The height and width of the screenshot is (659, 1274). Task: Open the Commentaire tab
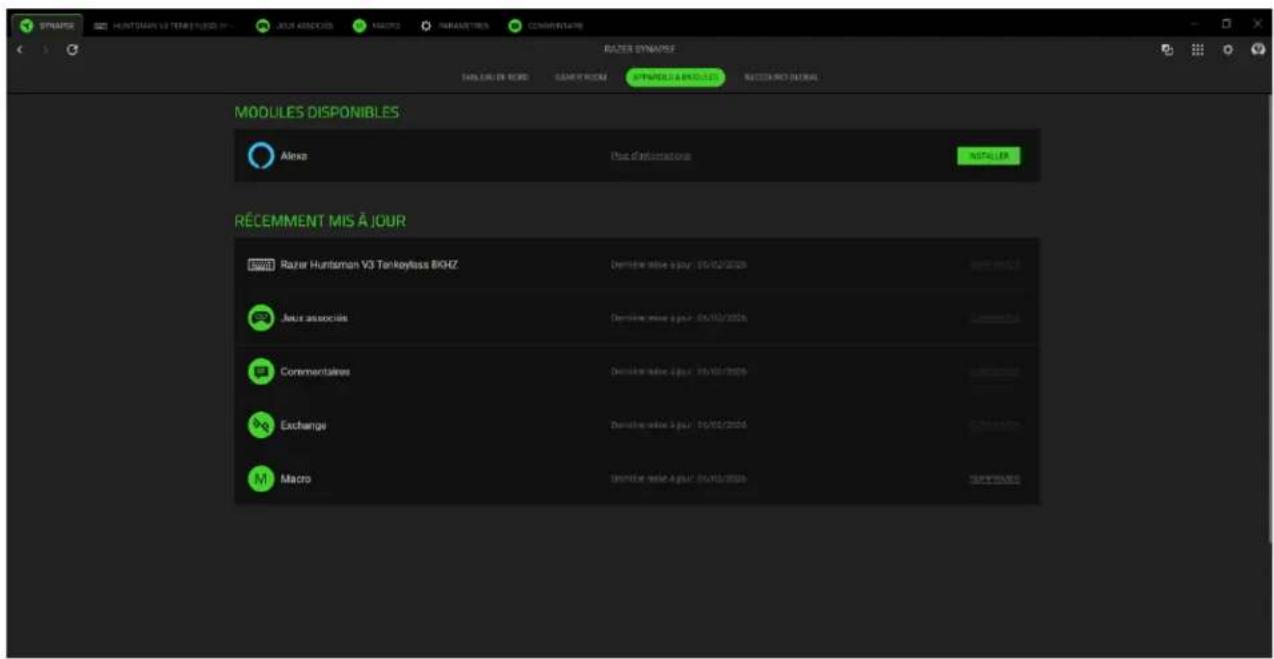coord(546,25)
